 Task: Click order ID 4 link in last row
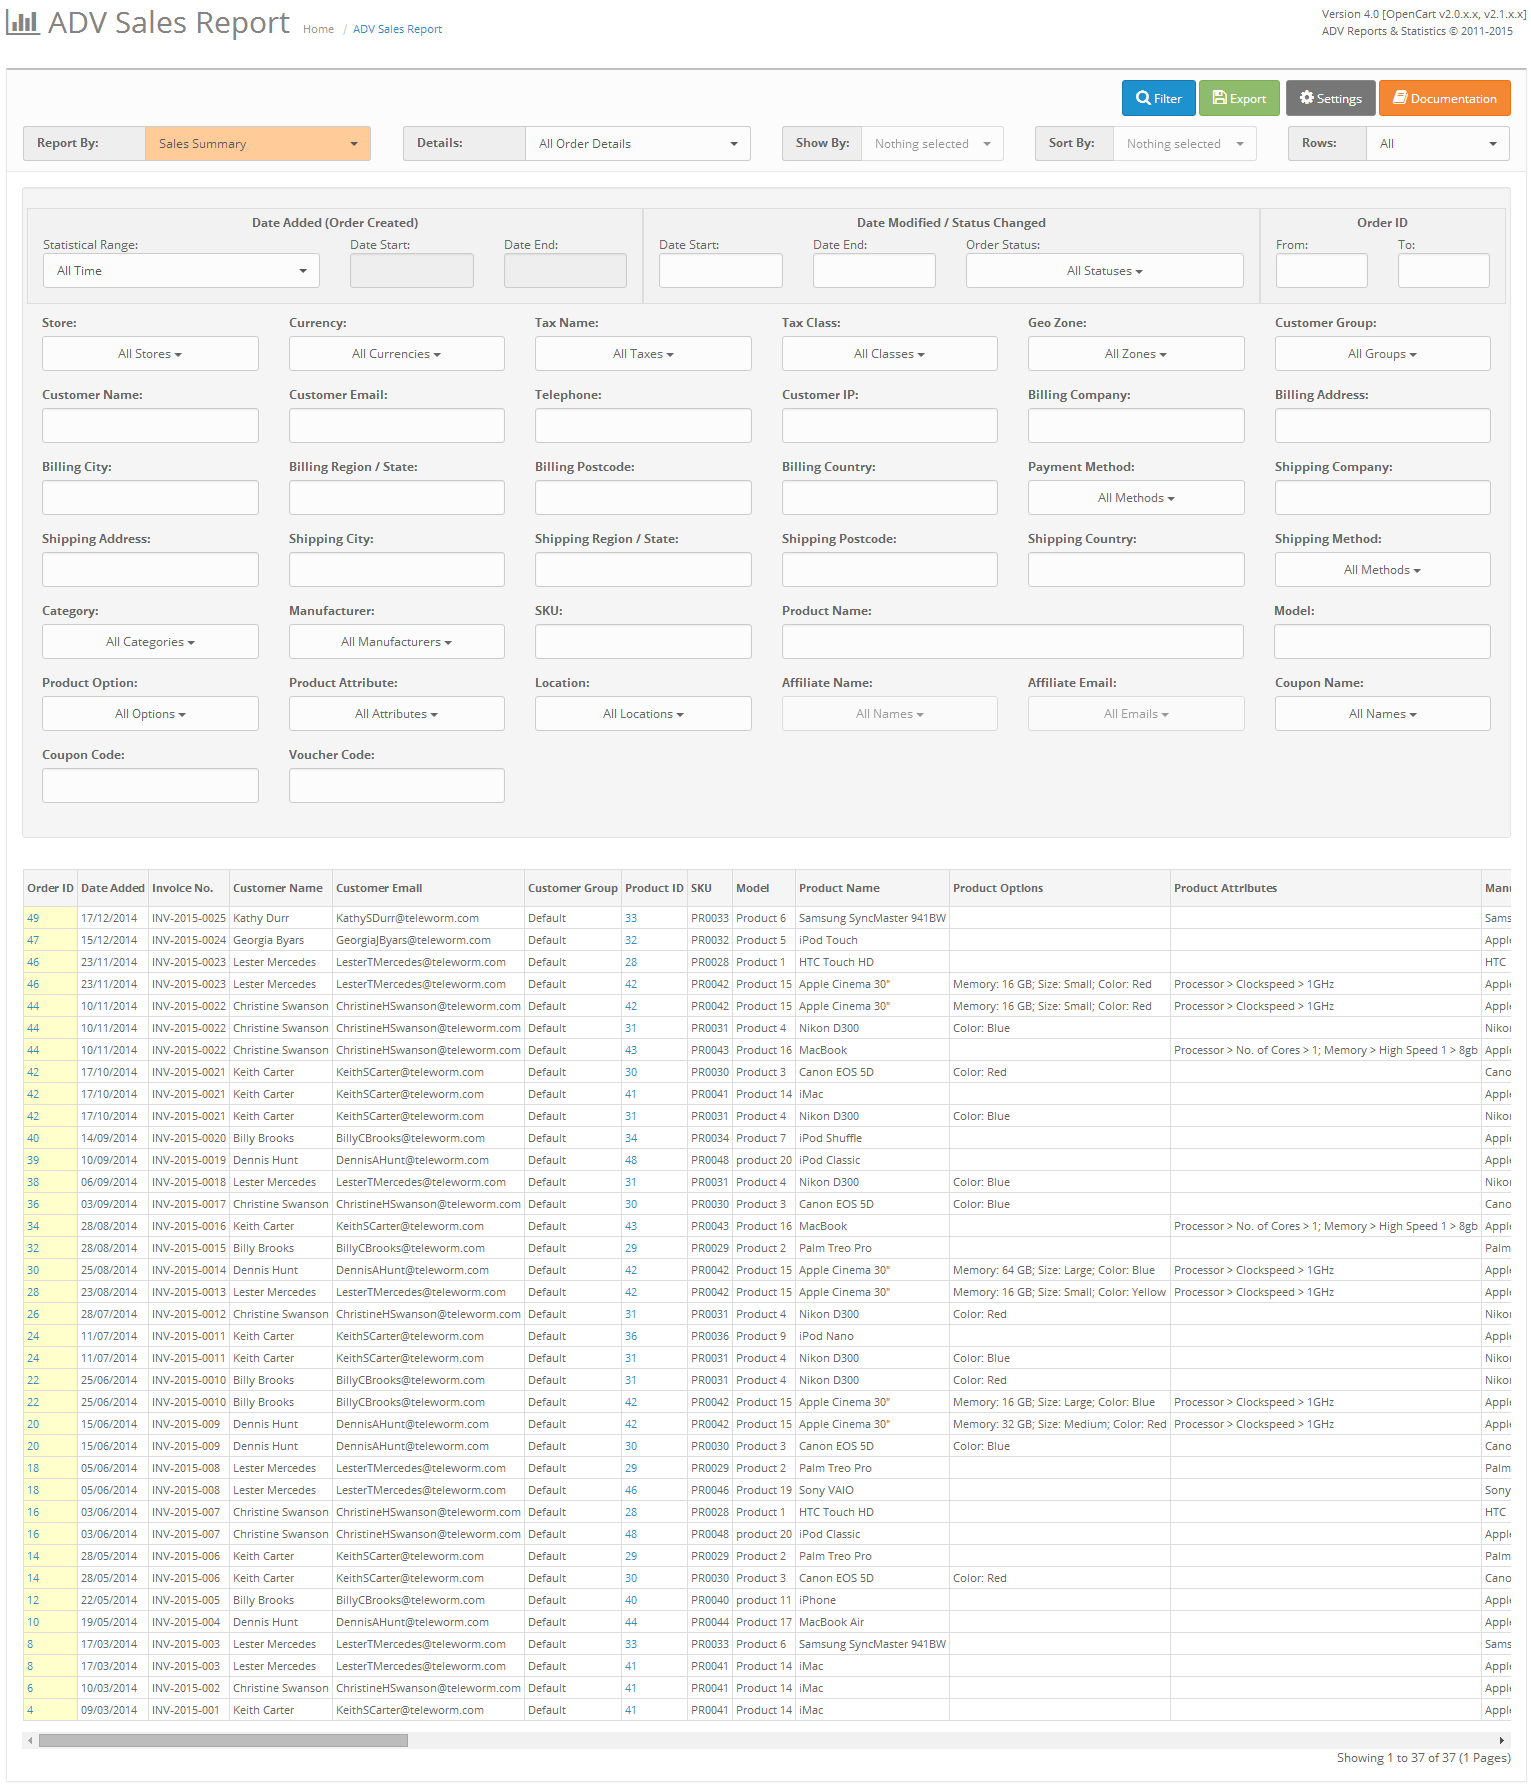(x=30, y=1710)
